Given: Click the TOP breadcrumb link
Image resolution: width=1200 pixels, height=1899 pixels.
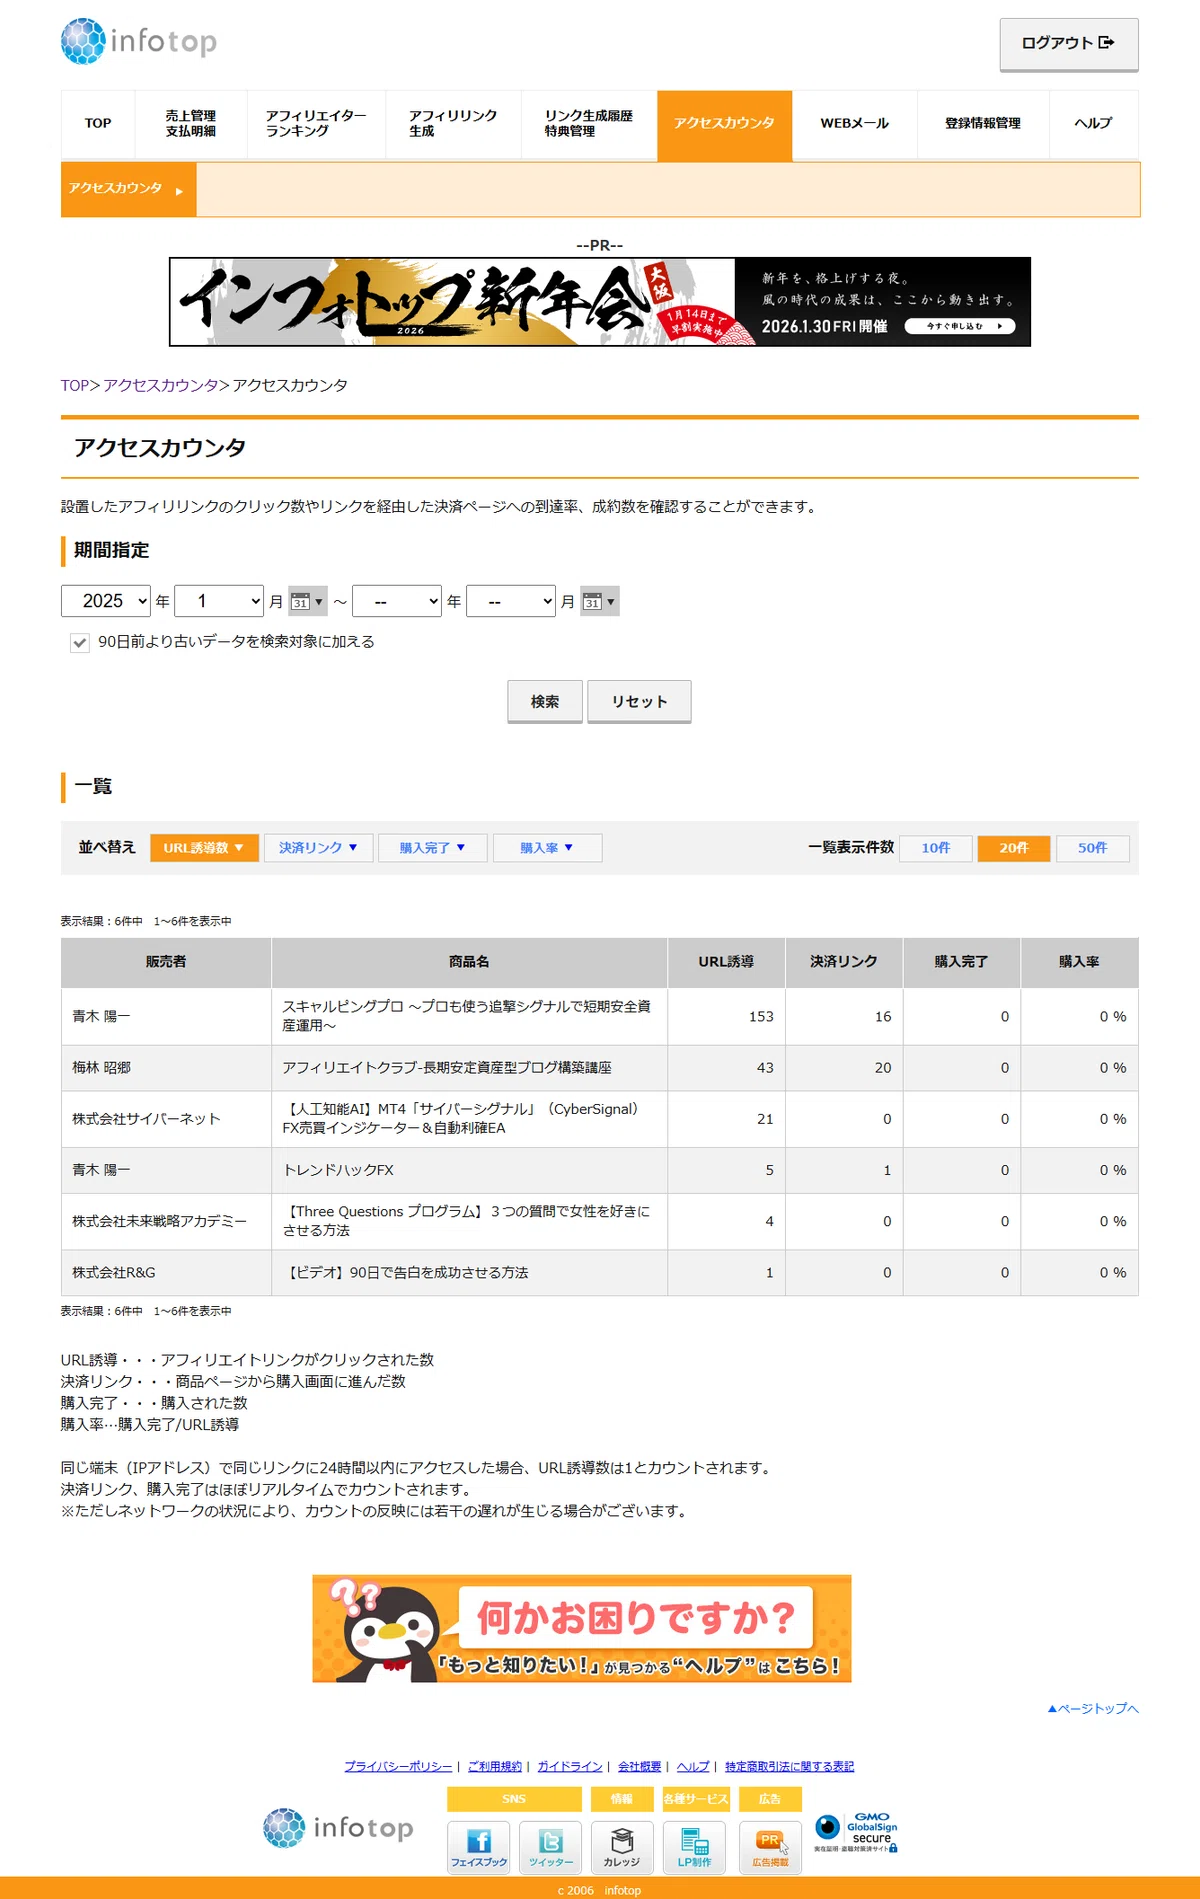Looking at the screenshot, I should tap(75, 386).
